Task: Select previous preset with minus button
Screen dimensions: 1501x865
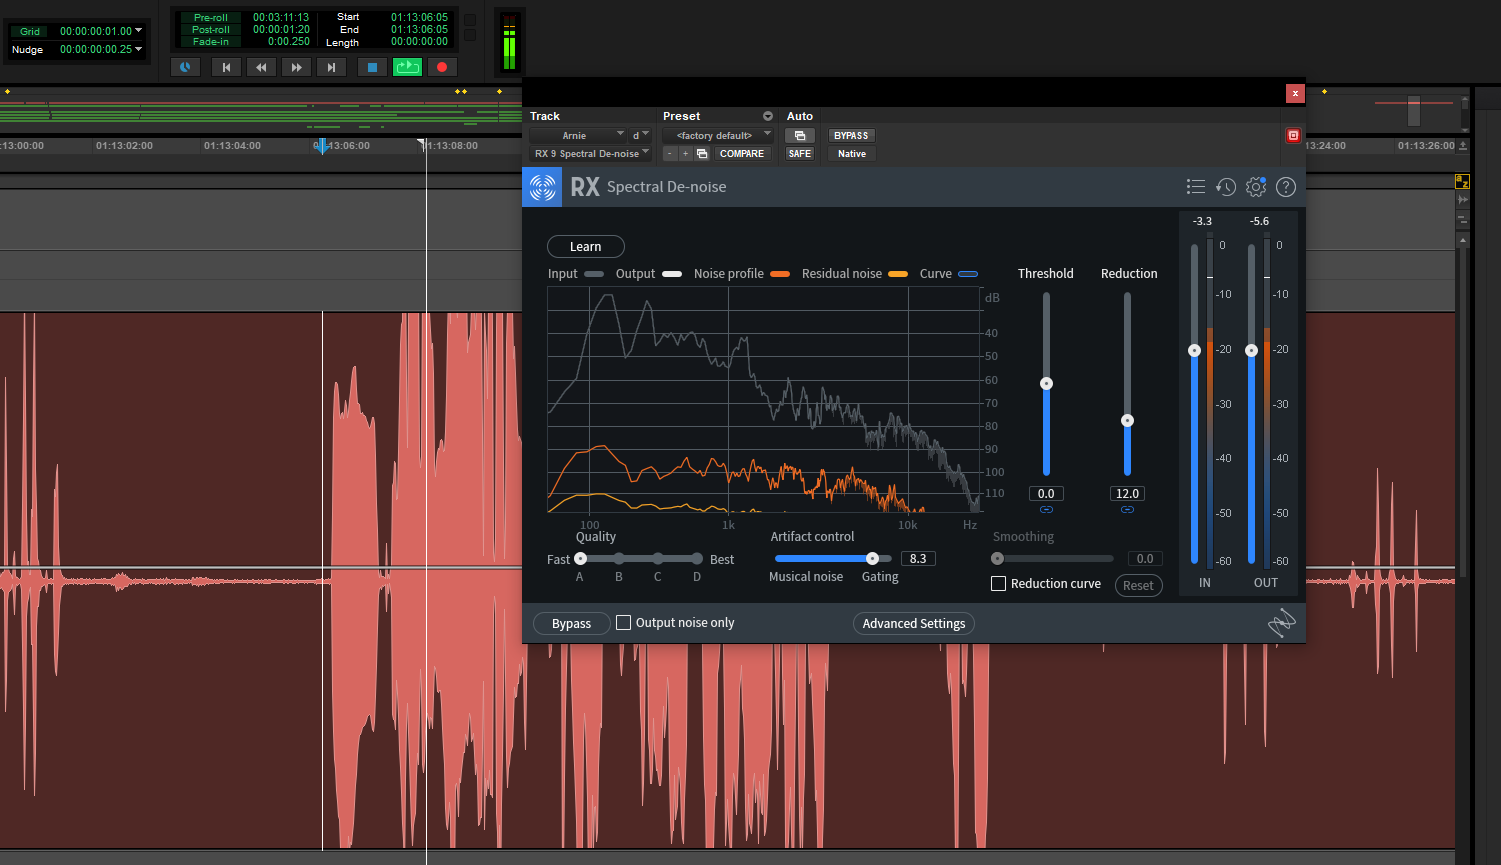Action: (x=669, y=153)
